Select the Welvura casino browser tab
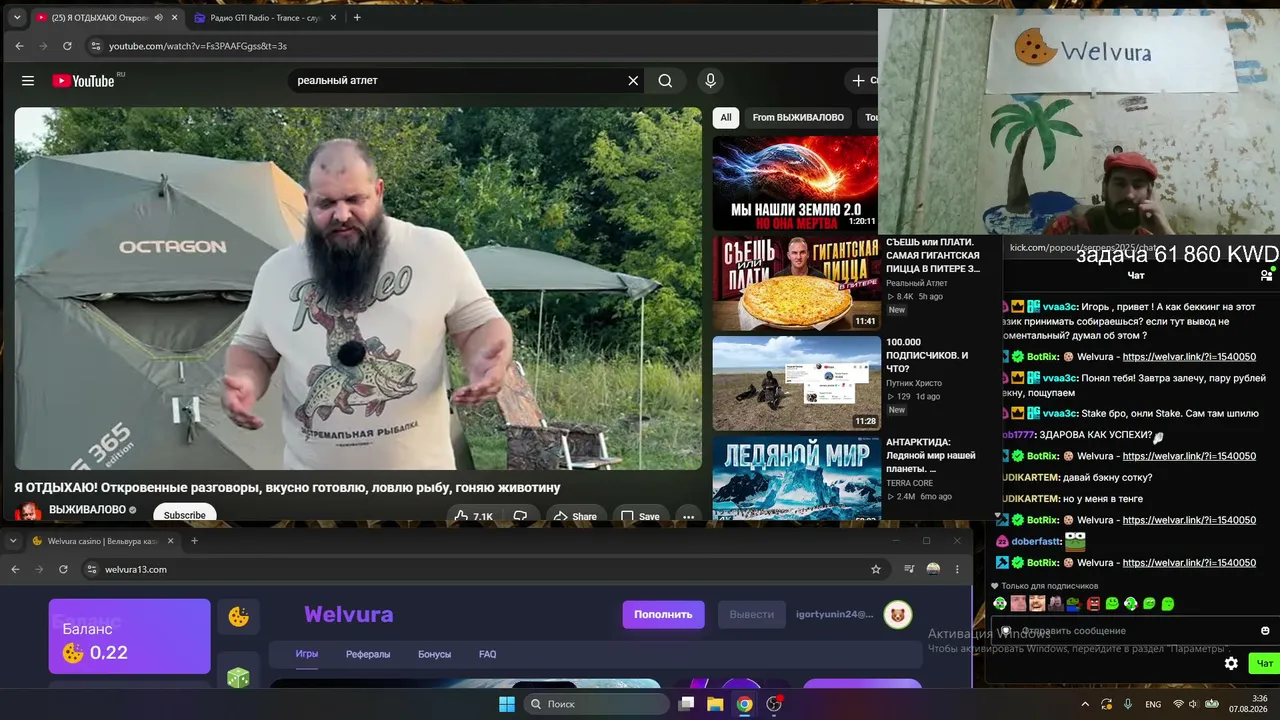The height and width of the screenshot is (720, 1280). pos(104,541)
